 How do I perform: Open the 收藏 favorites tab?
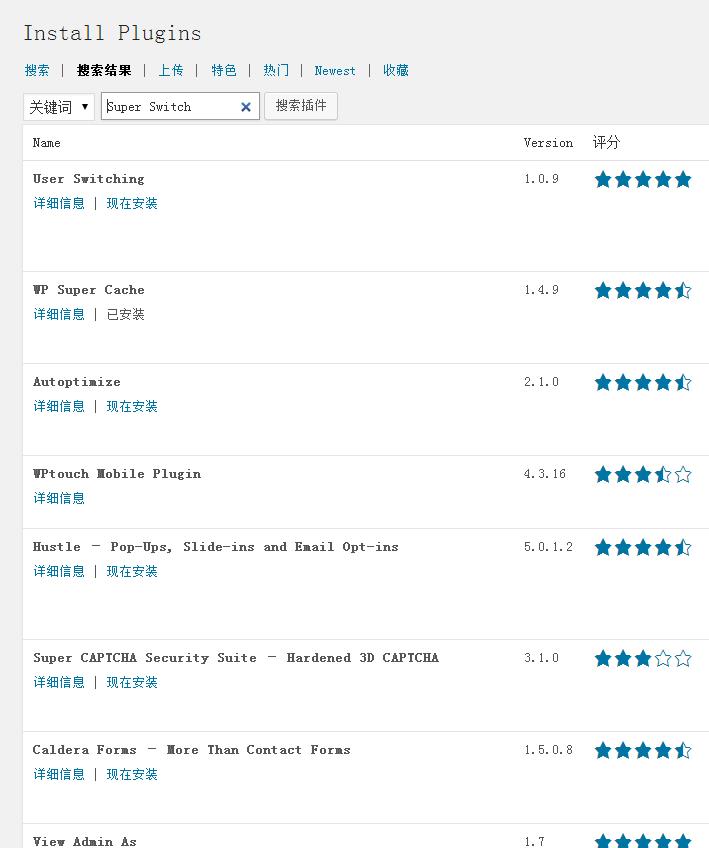tap(396, 70)
